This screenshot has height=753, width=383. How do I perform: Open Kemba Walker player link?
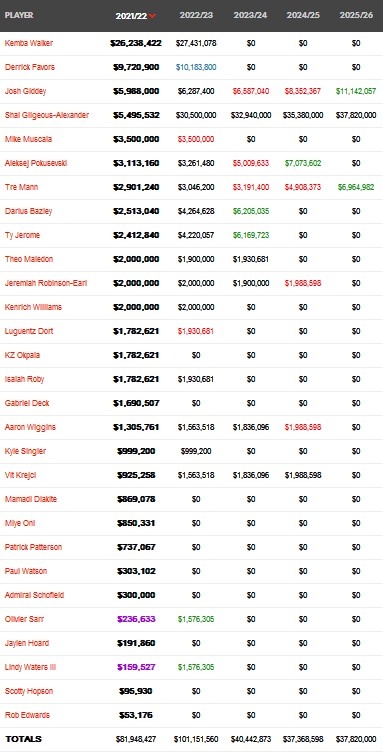(29, 43)
